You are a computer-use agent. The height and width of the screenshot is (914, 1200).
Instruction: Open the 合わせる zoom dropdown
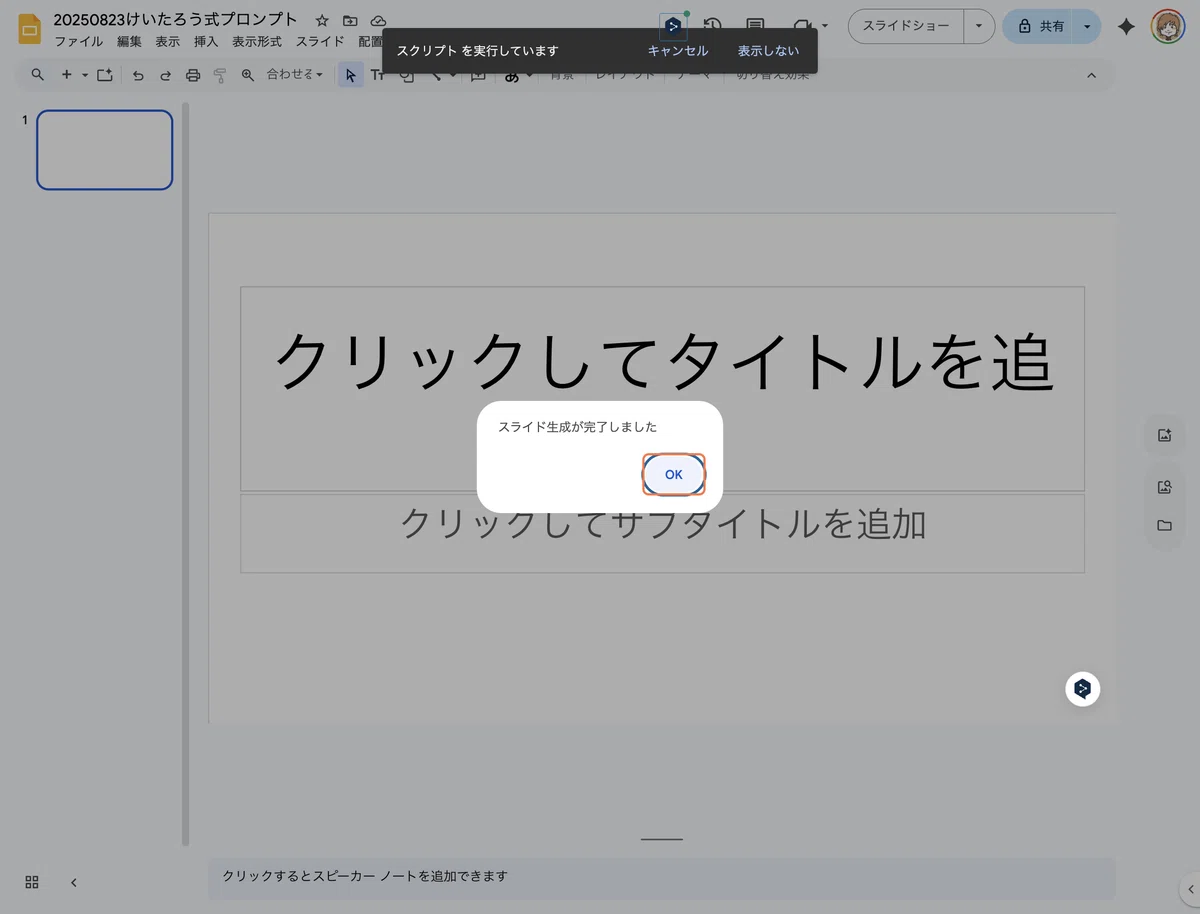(x=295, y=75)
